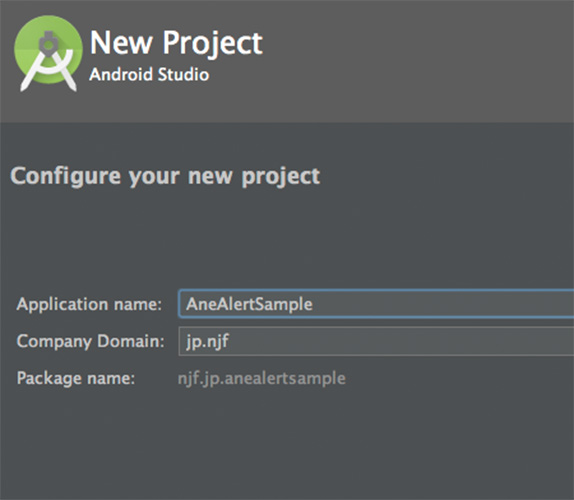574x500 pixels.
Task: Place cursor after jp.njf in Company Domain
Action: pyautogui.click(x=230, y=342)
